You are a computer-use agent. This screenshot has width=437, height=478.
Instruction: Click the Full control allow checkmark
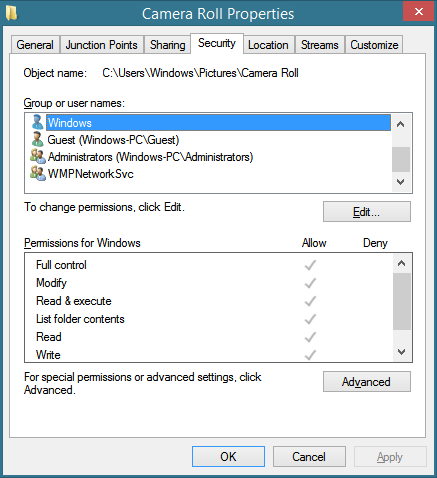310,265
